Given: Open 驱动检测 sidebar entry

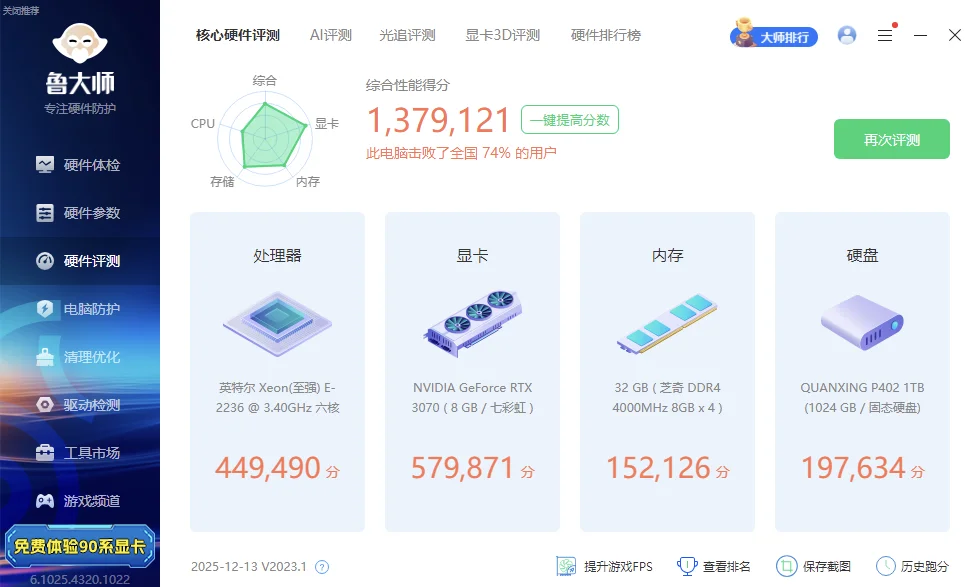Looking at the screenshot, I should (80, 405).
